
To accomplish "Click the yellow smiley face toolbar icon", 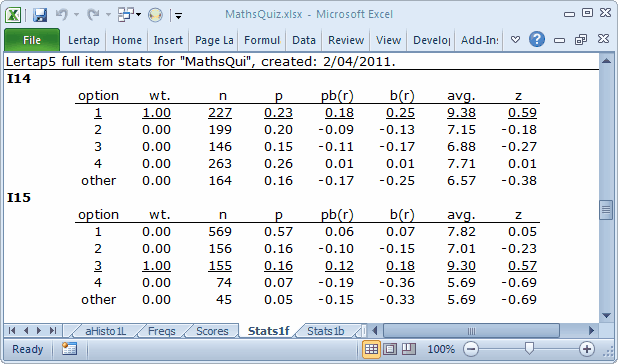I will (x=155, y=15).
